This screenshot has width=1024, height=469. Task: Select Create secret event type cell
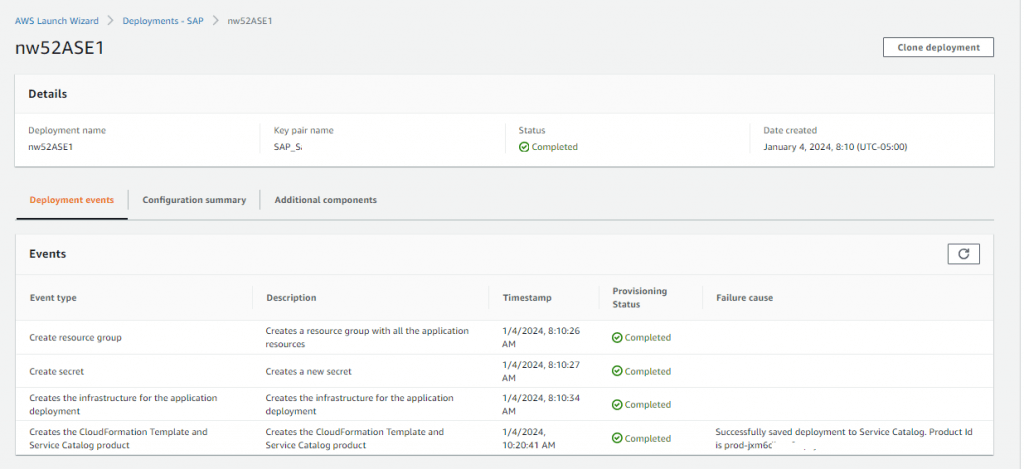pyautogui.click(x=57, y=371)
